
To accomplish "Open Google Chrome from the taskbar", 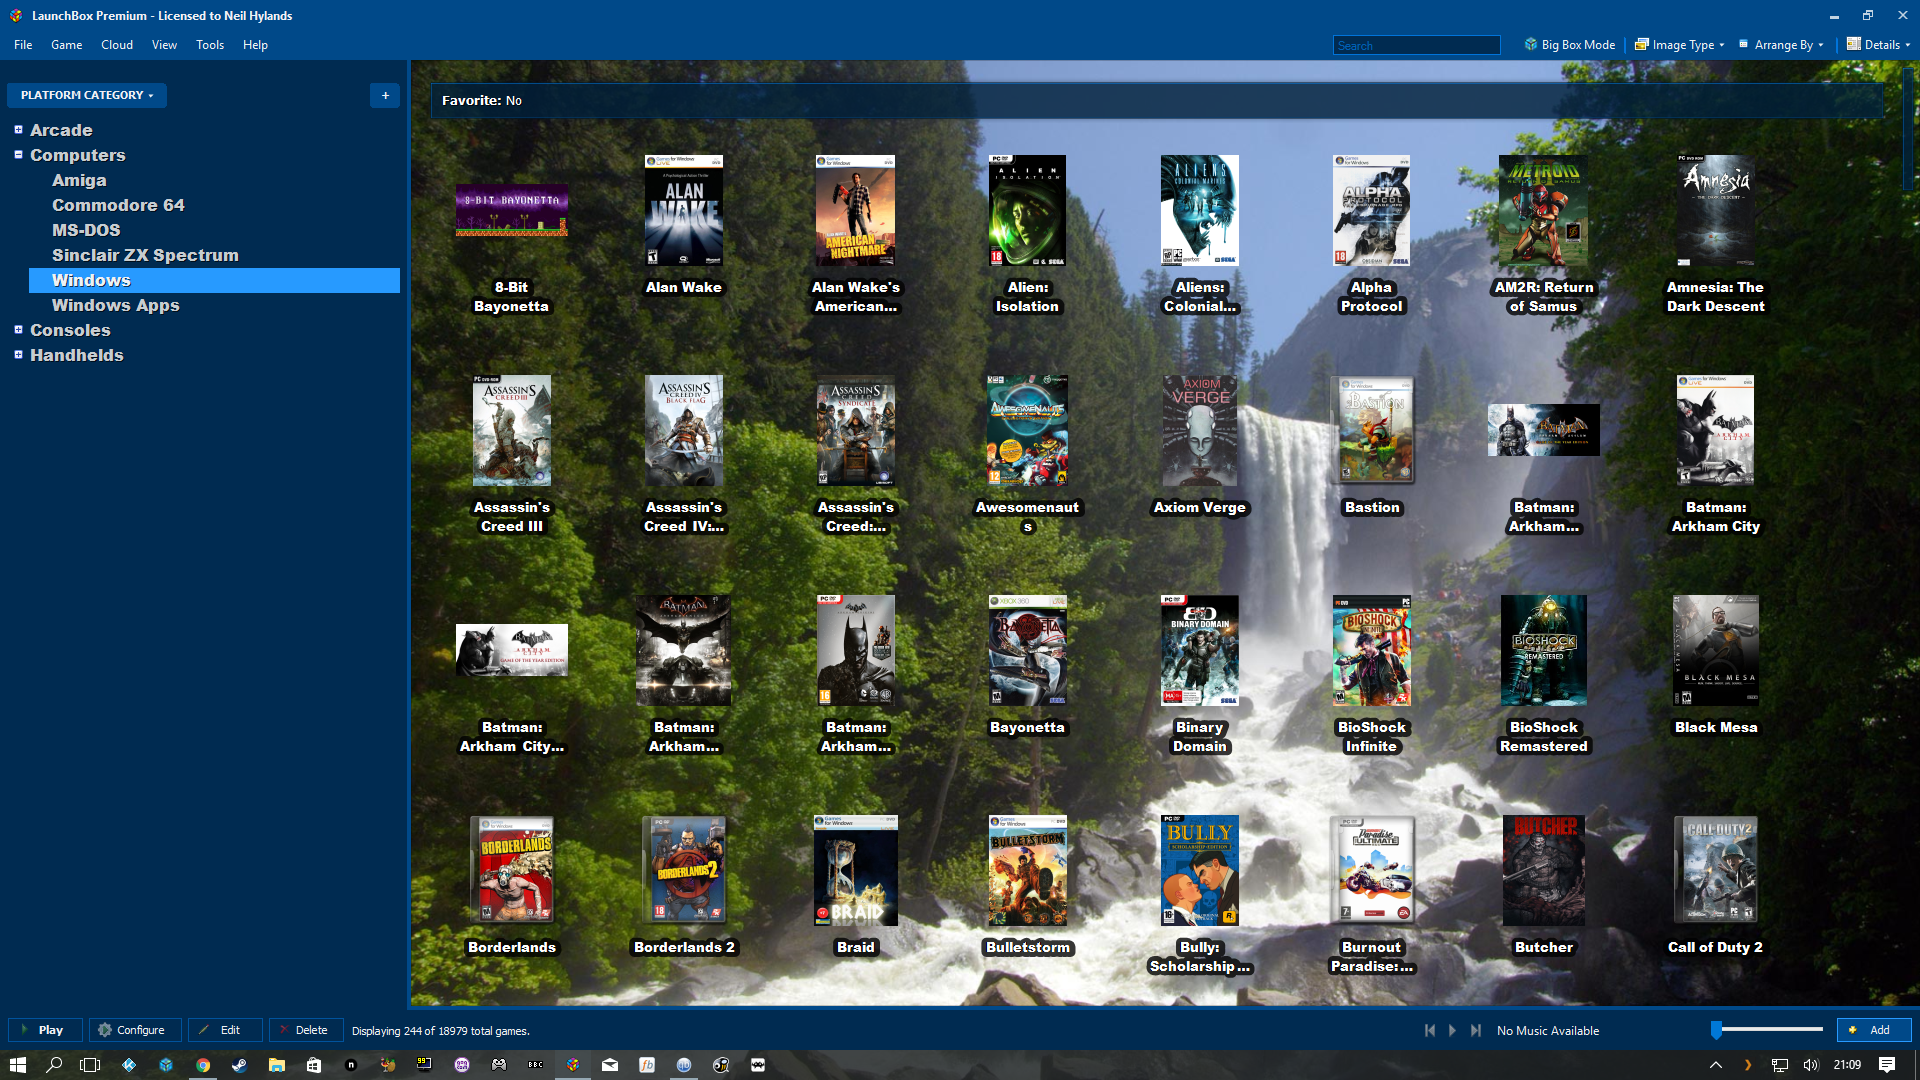I will (203, 1065).
